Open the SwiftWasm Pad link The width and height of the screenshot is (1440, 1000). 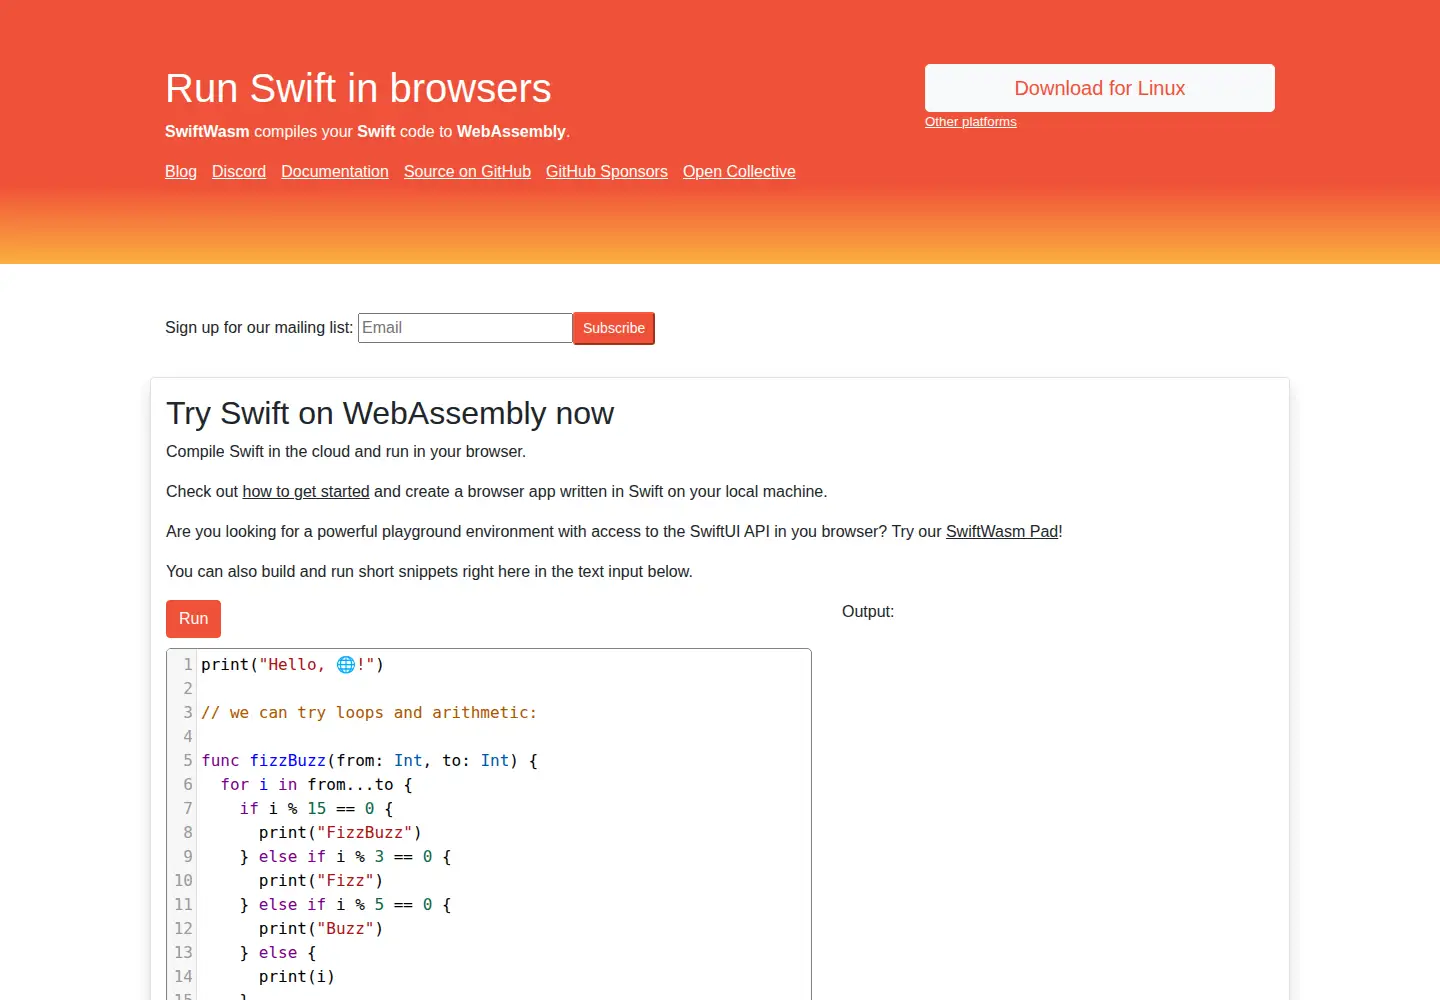1002,532
